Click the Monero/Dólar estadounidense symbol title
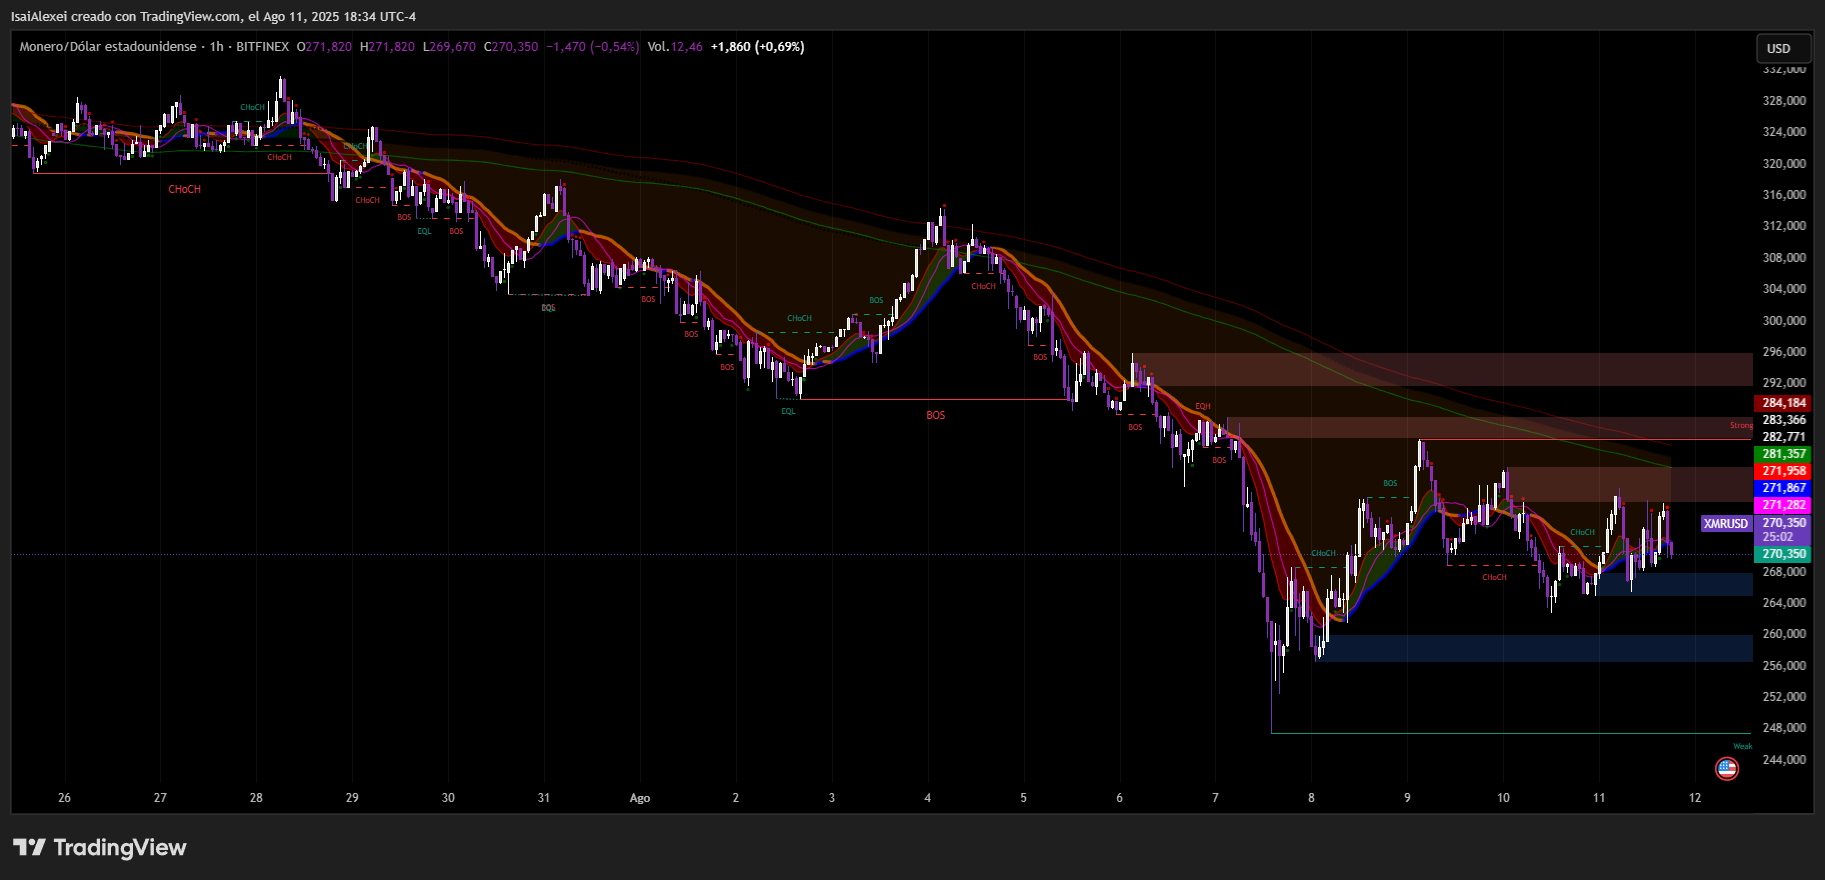Screen dimensions: 1825x880 pyautogui.click(x=108, y=47)
